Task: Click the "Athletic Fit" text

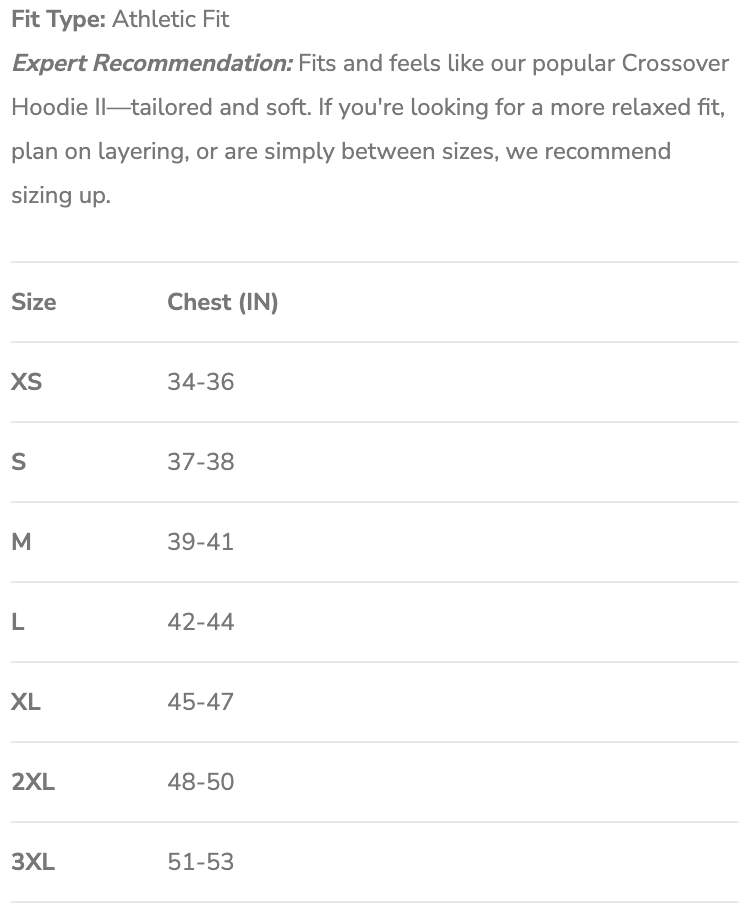Action: click(171, 19)
